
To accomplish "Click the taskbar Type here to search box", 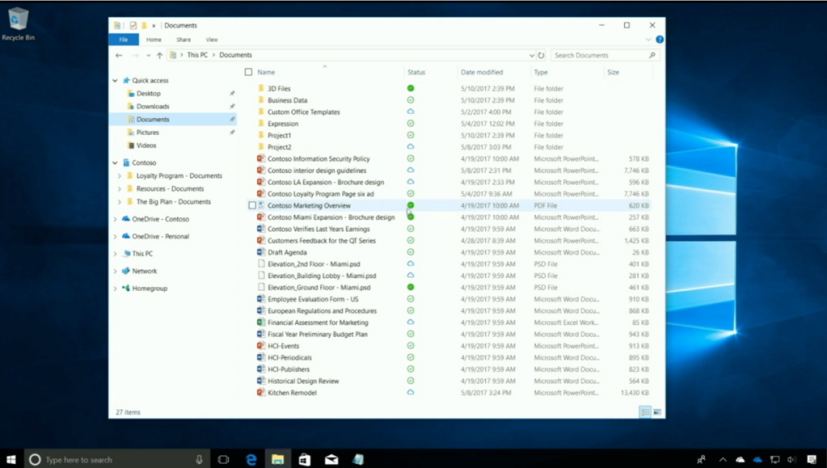I will tap(116, 460).
